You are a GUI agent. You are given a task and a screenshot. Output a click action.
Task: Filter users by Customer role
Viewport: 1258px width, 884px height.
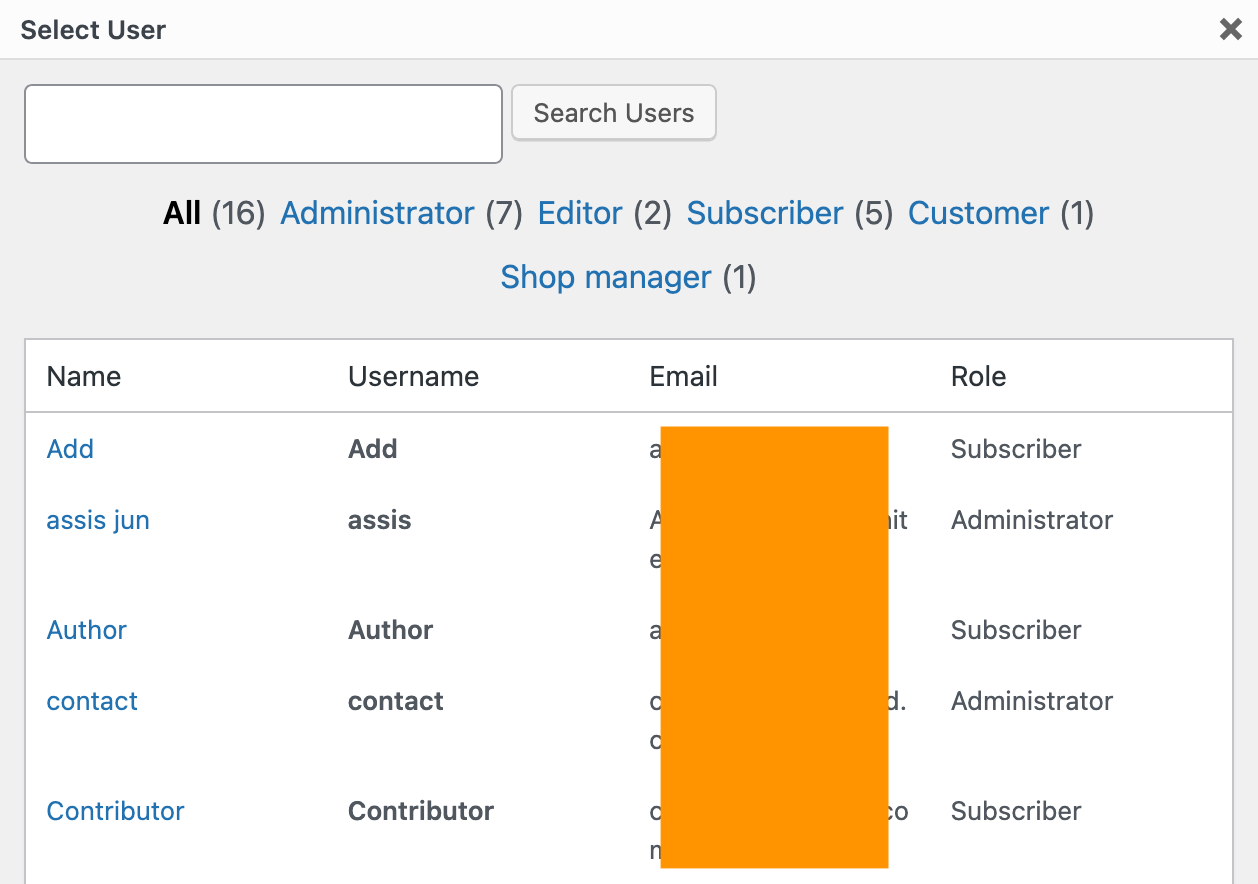(978, 213)
